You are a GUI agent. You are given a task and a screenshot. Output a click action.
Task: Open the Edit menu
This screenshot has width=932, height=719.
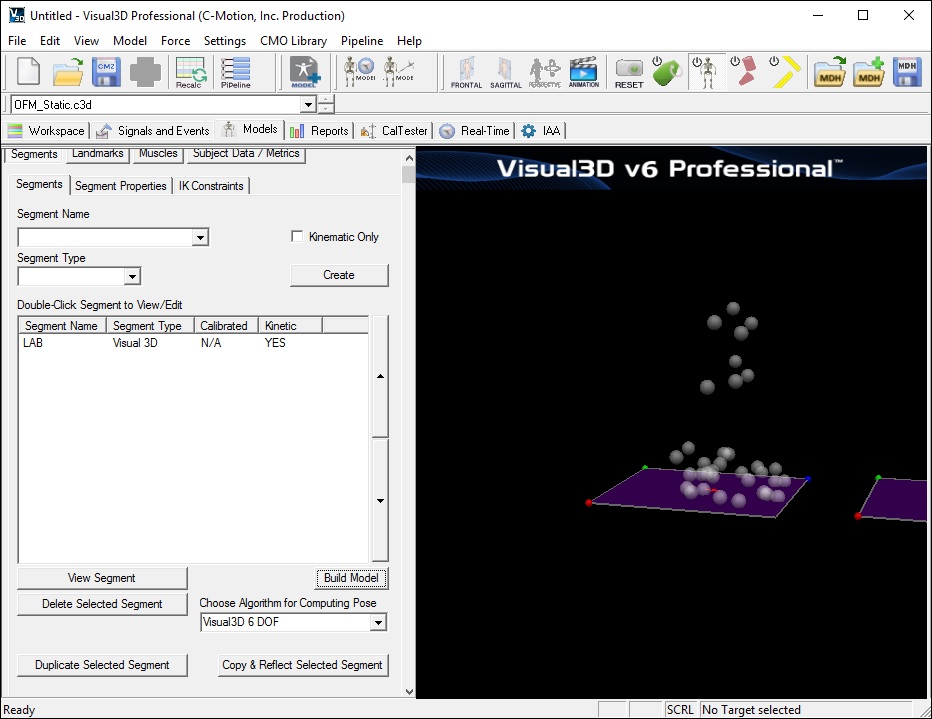[50, 41]
